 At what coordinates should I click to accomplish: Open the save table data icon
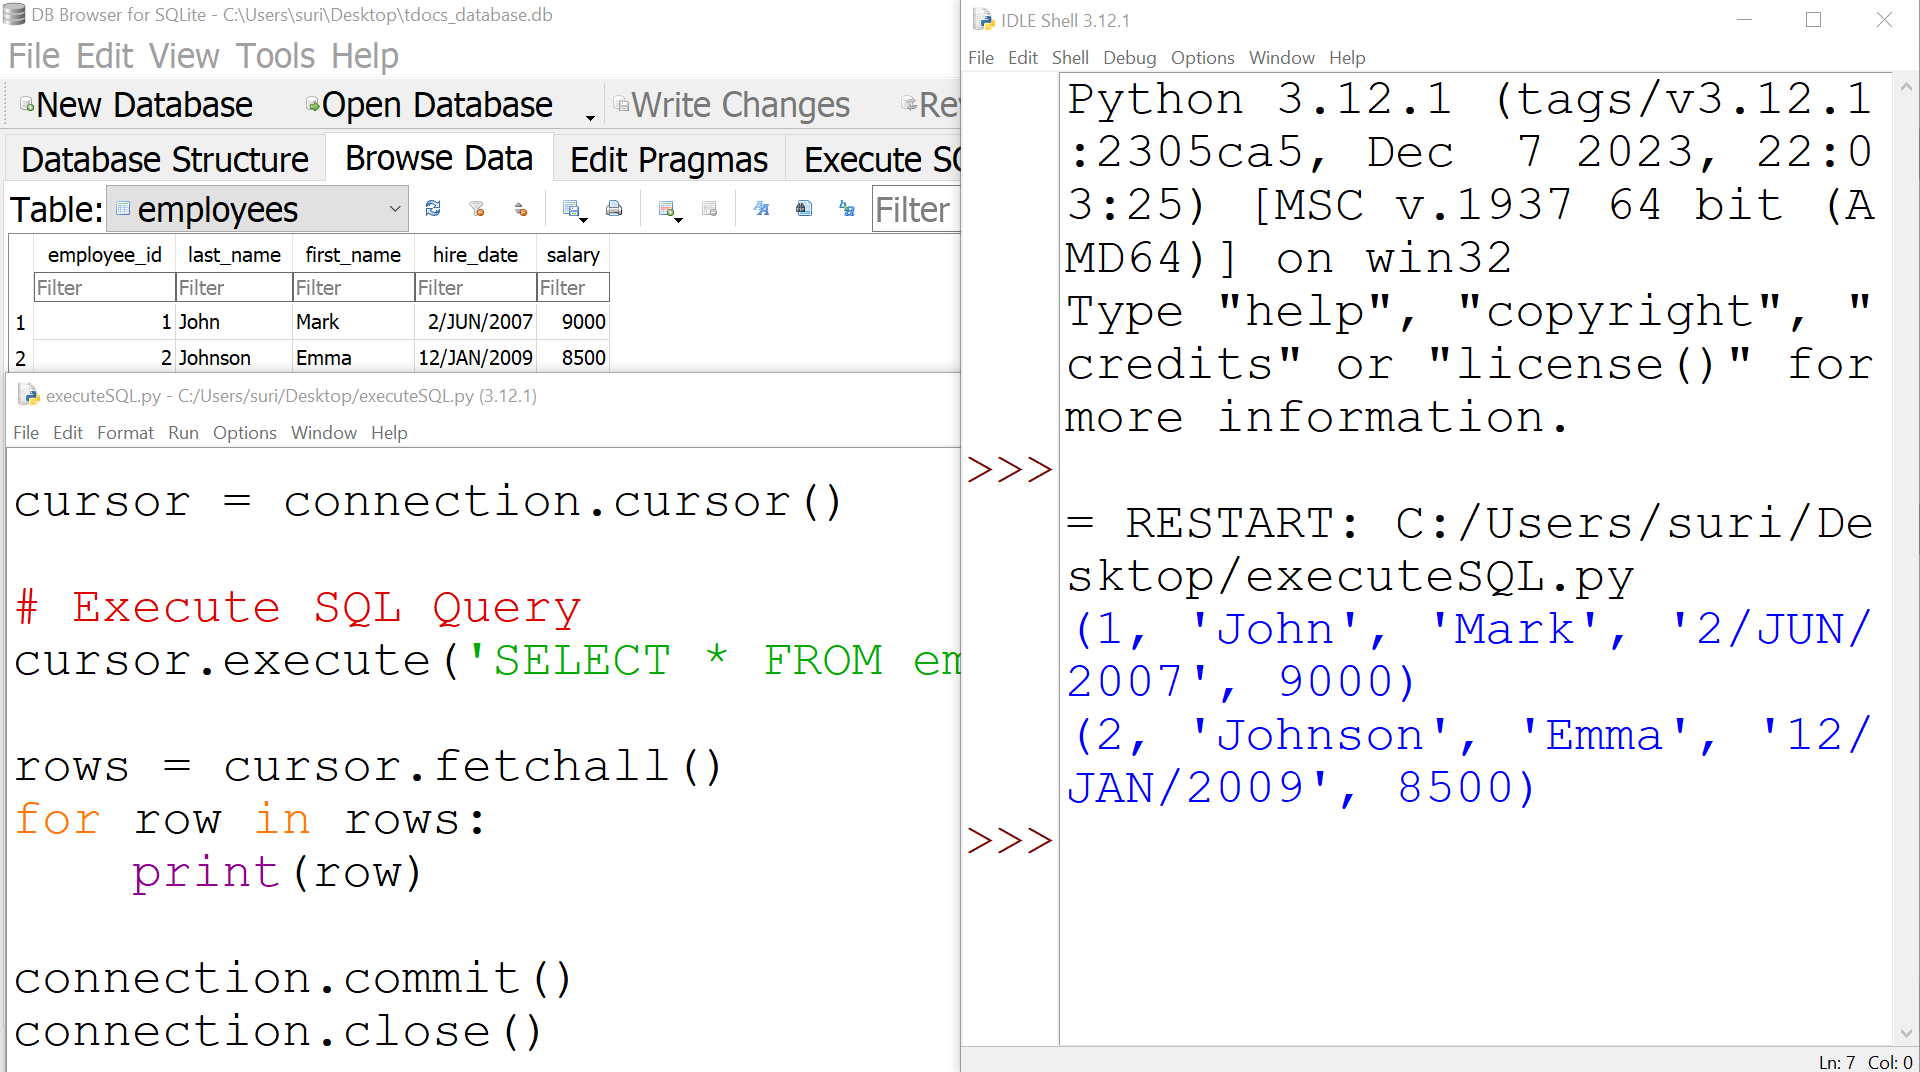coord(570,205)
